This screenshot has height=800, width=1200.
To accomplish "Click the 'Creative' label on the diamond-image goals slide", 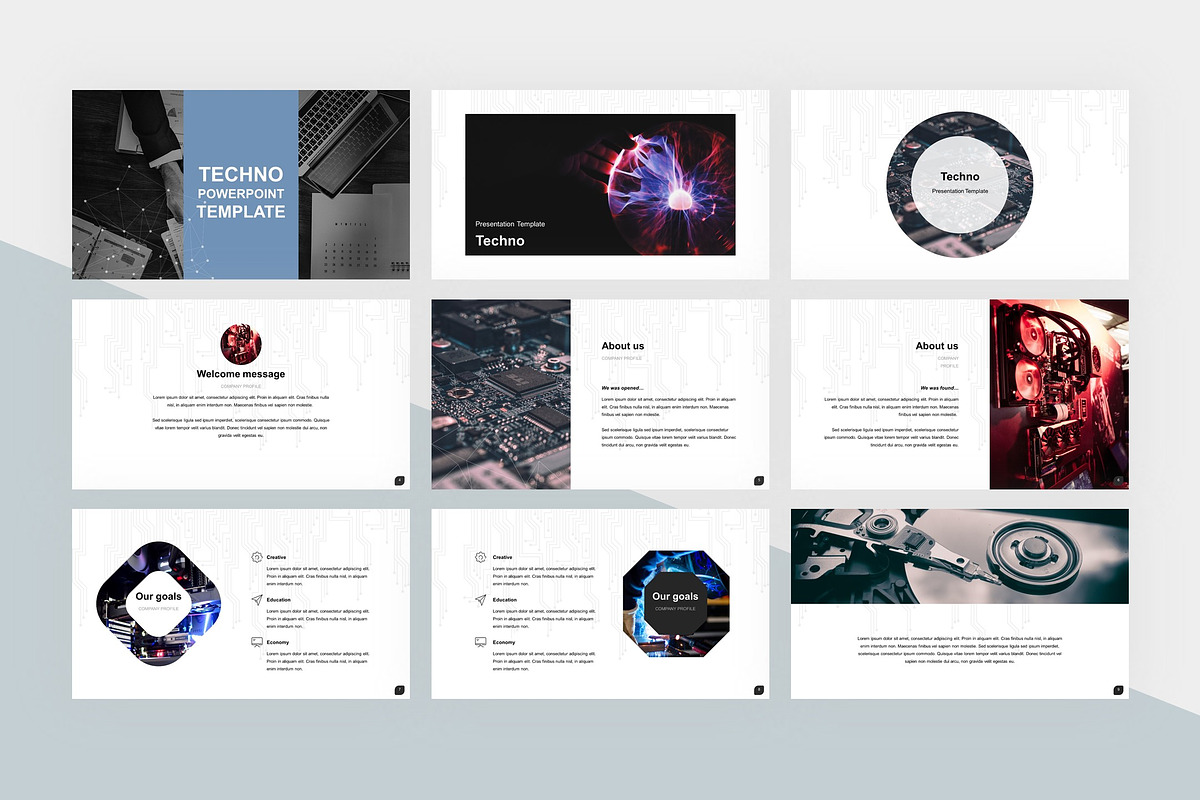I will [276, 557].
